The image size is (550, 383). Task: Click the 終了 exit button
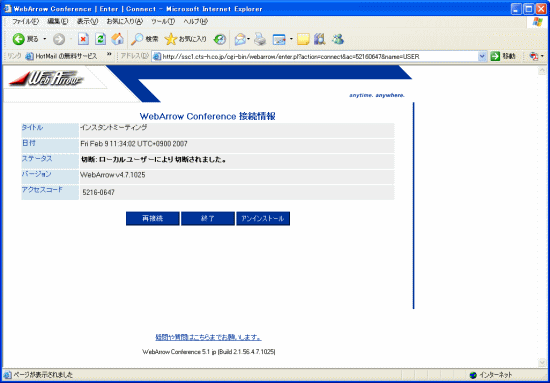208,219
